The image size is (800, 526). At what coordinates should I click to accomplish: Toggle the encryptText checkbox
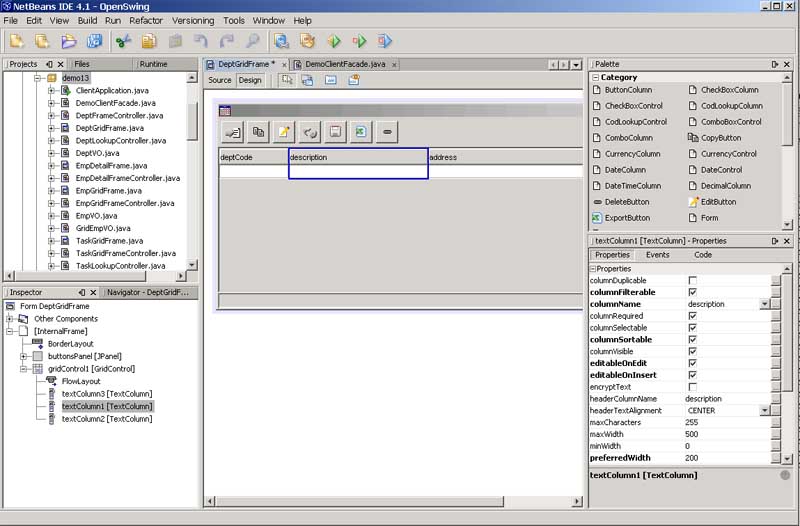(x=693, y=387)
